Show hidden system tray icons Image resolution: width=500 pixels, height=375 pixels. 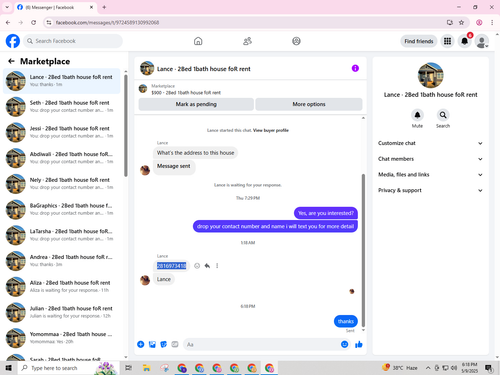(x=428, y=368)
